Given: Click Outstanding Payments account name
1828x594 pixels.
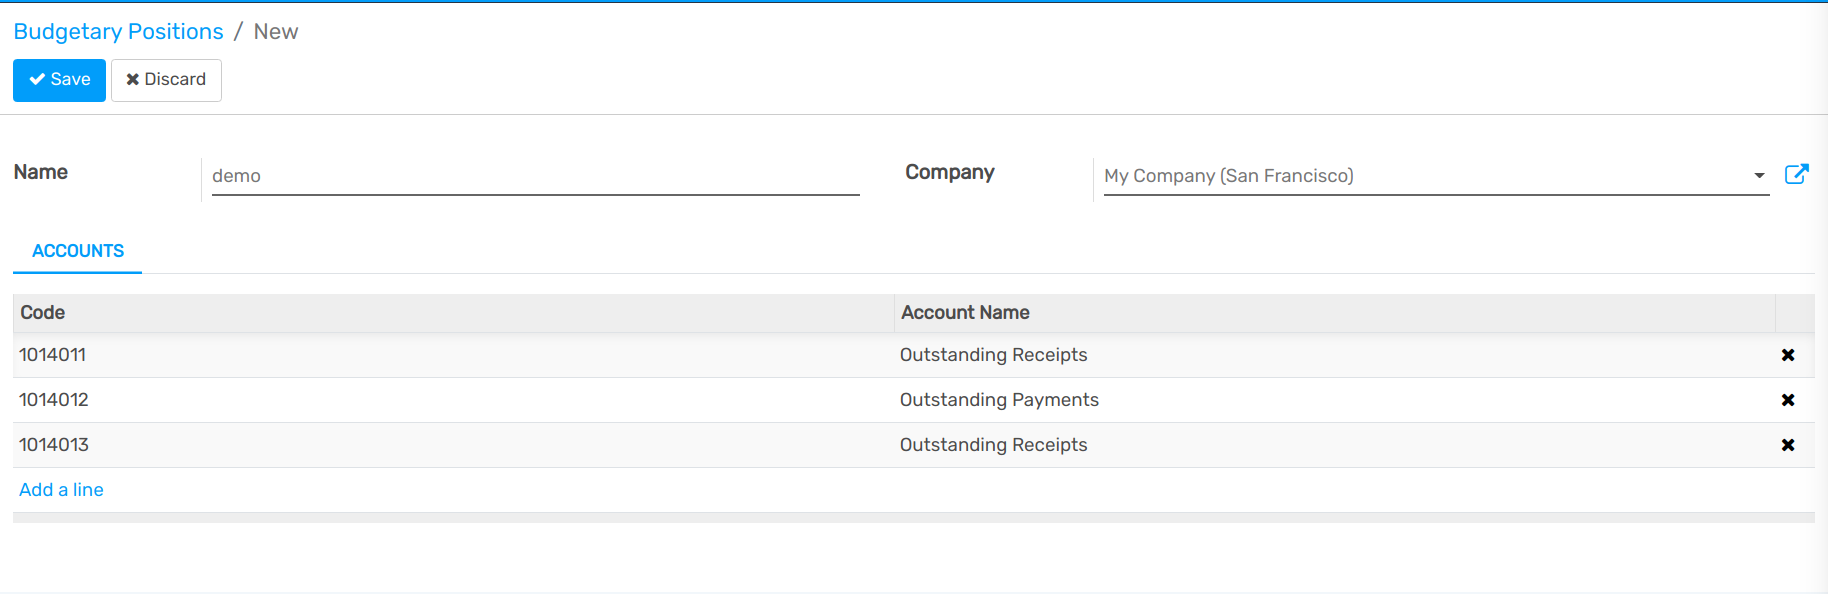Looking at the screenshot, I should click(x=999, y=400).
